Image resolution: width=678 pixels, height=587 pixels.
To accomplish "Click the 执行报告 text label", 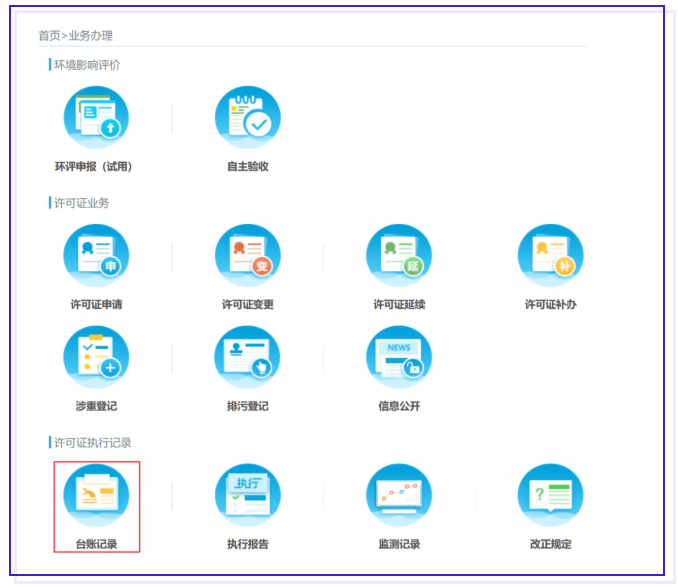I will [248, 545].
